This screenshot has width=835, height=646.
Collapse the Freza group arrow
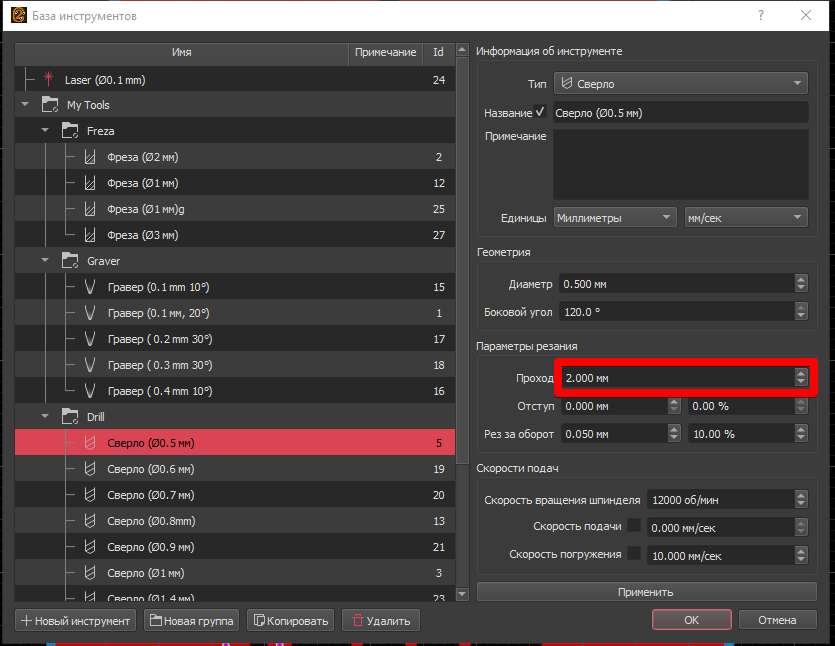click(45, 130)
